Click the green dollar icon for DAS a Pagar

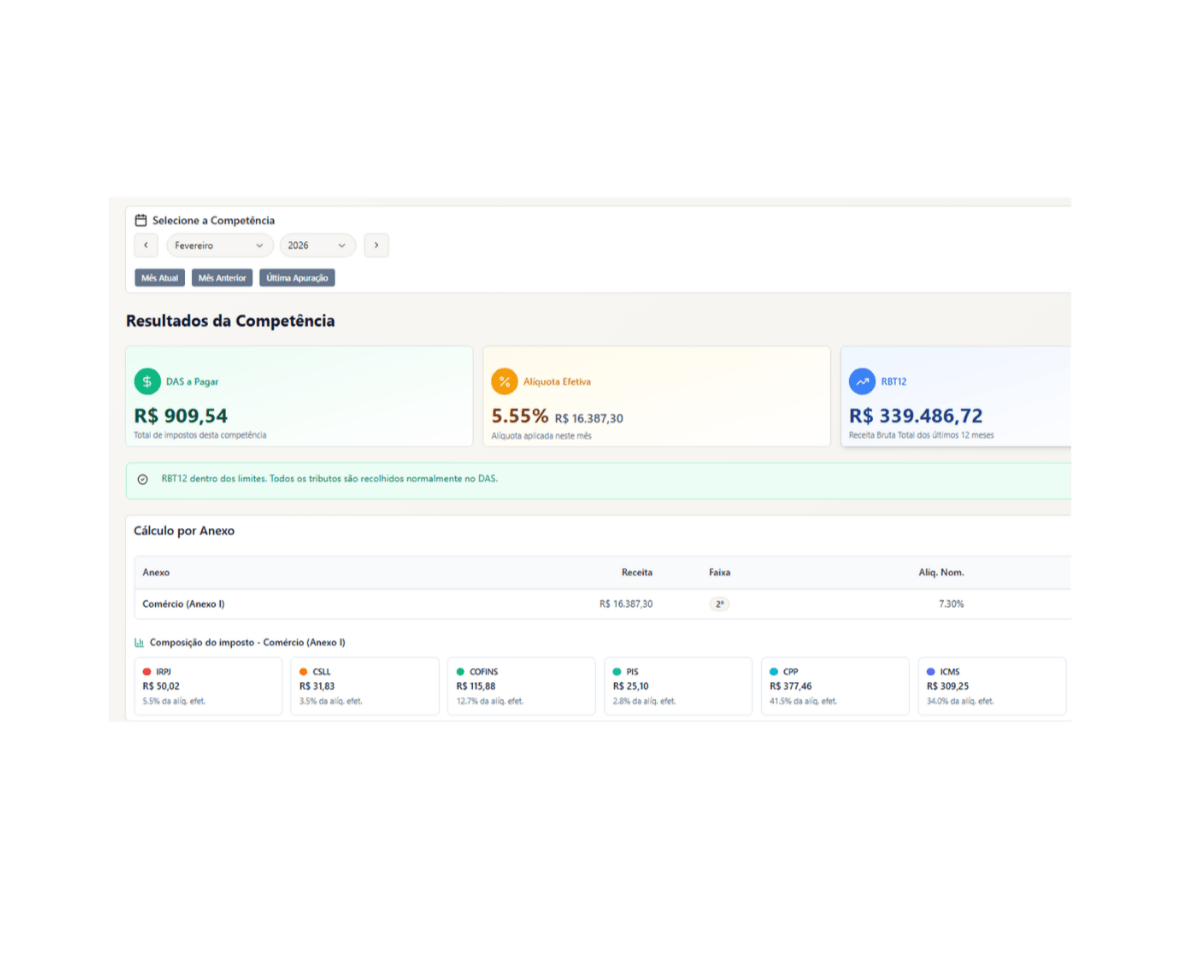click(147, 381)
